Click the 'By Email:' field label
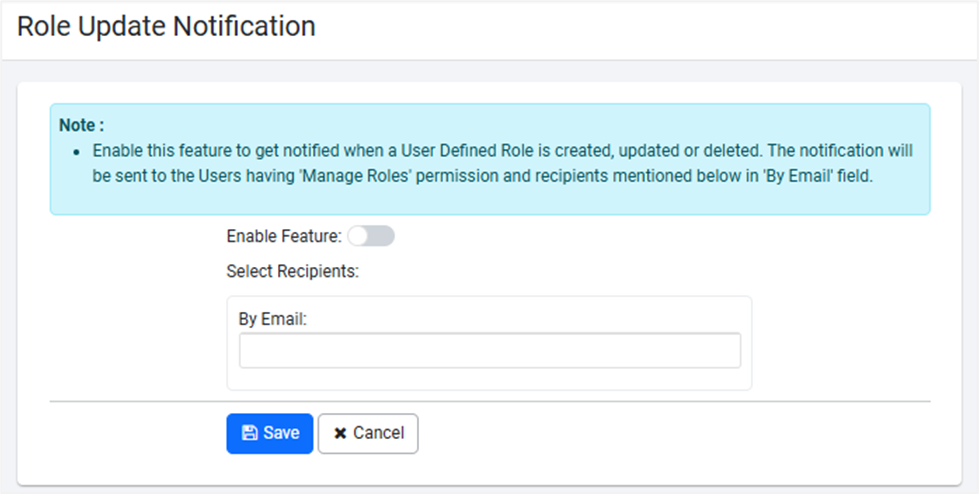This screenshot has width=979, height=494. coord(272,320)
